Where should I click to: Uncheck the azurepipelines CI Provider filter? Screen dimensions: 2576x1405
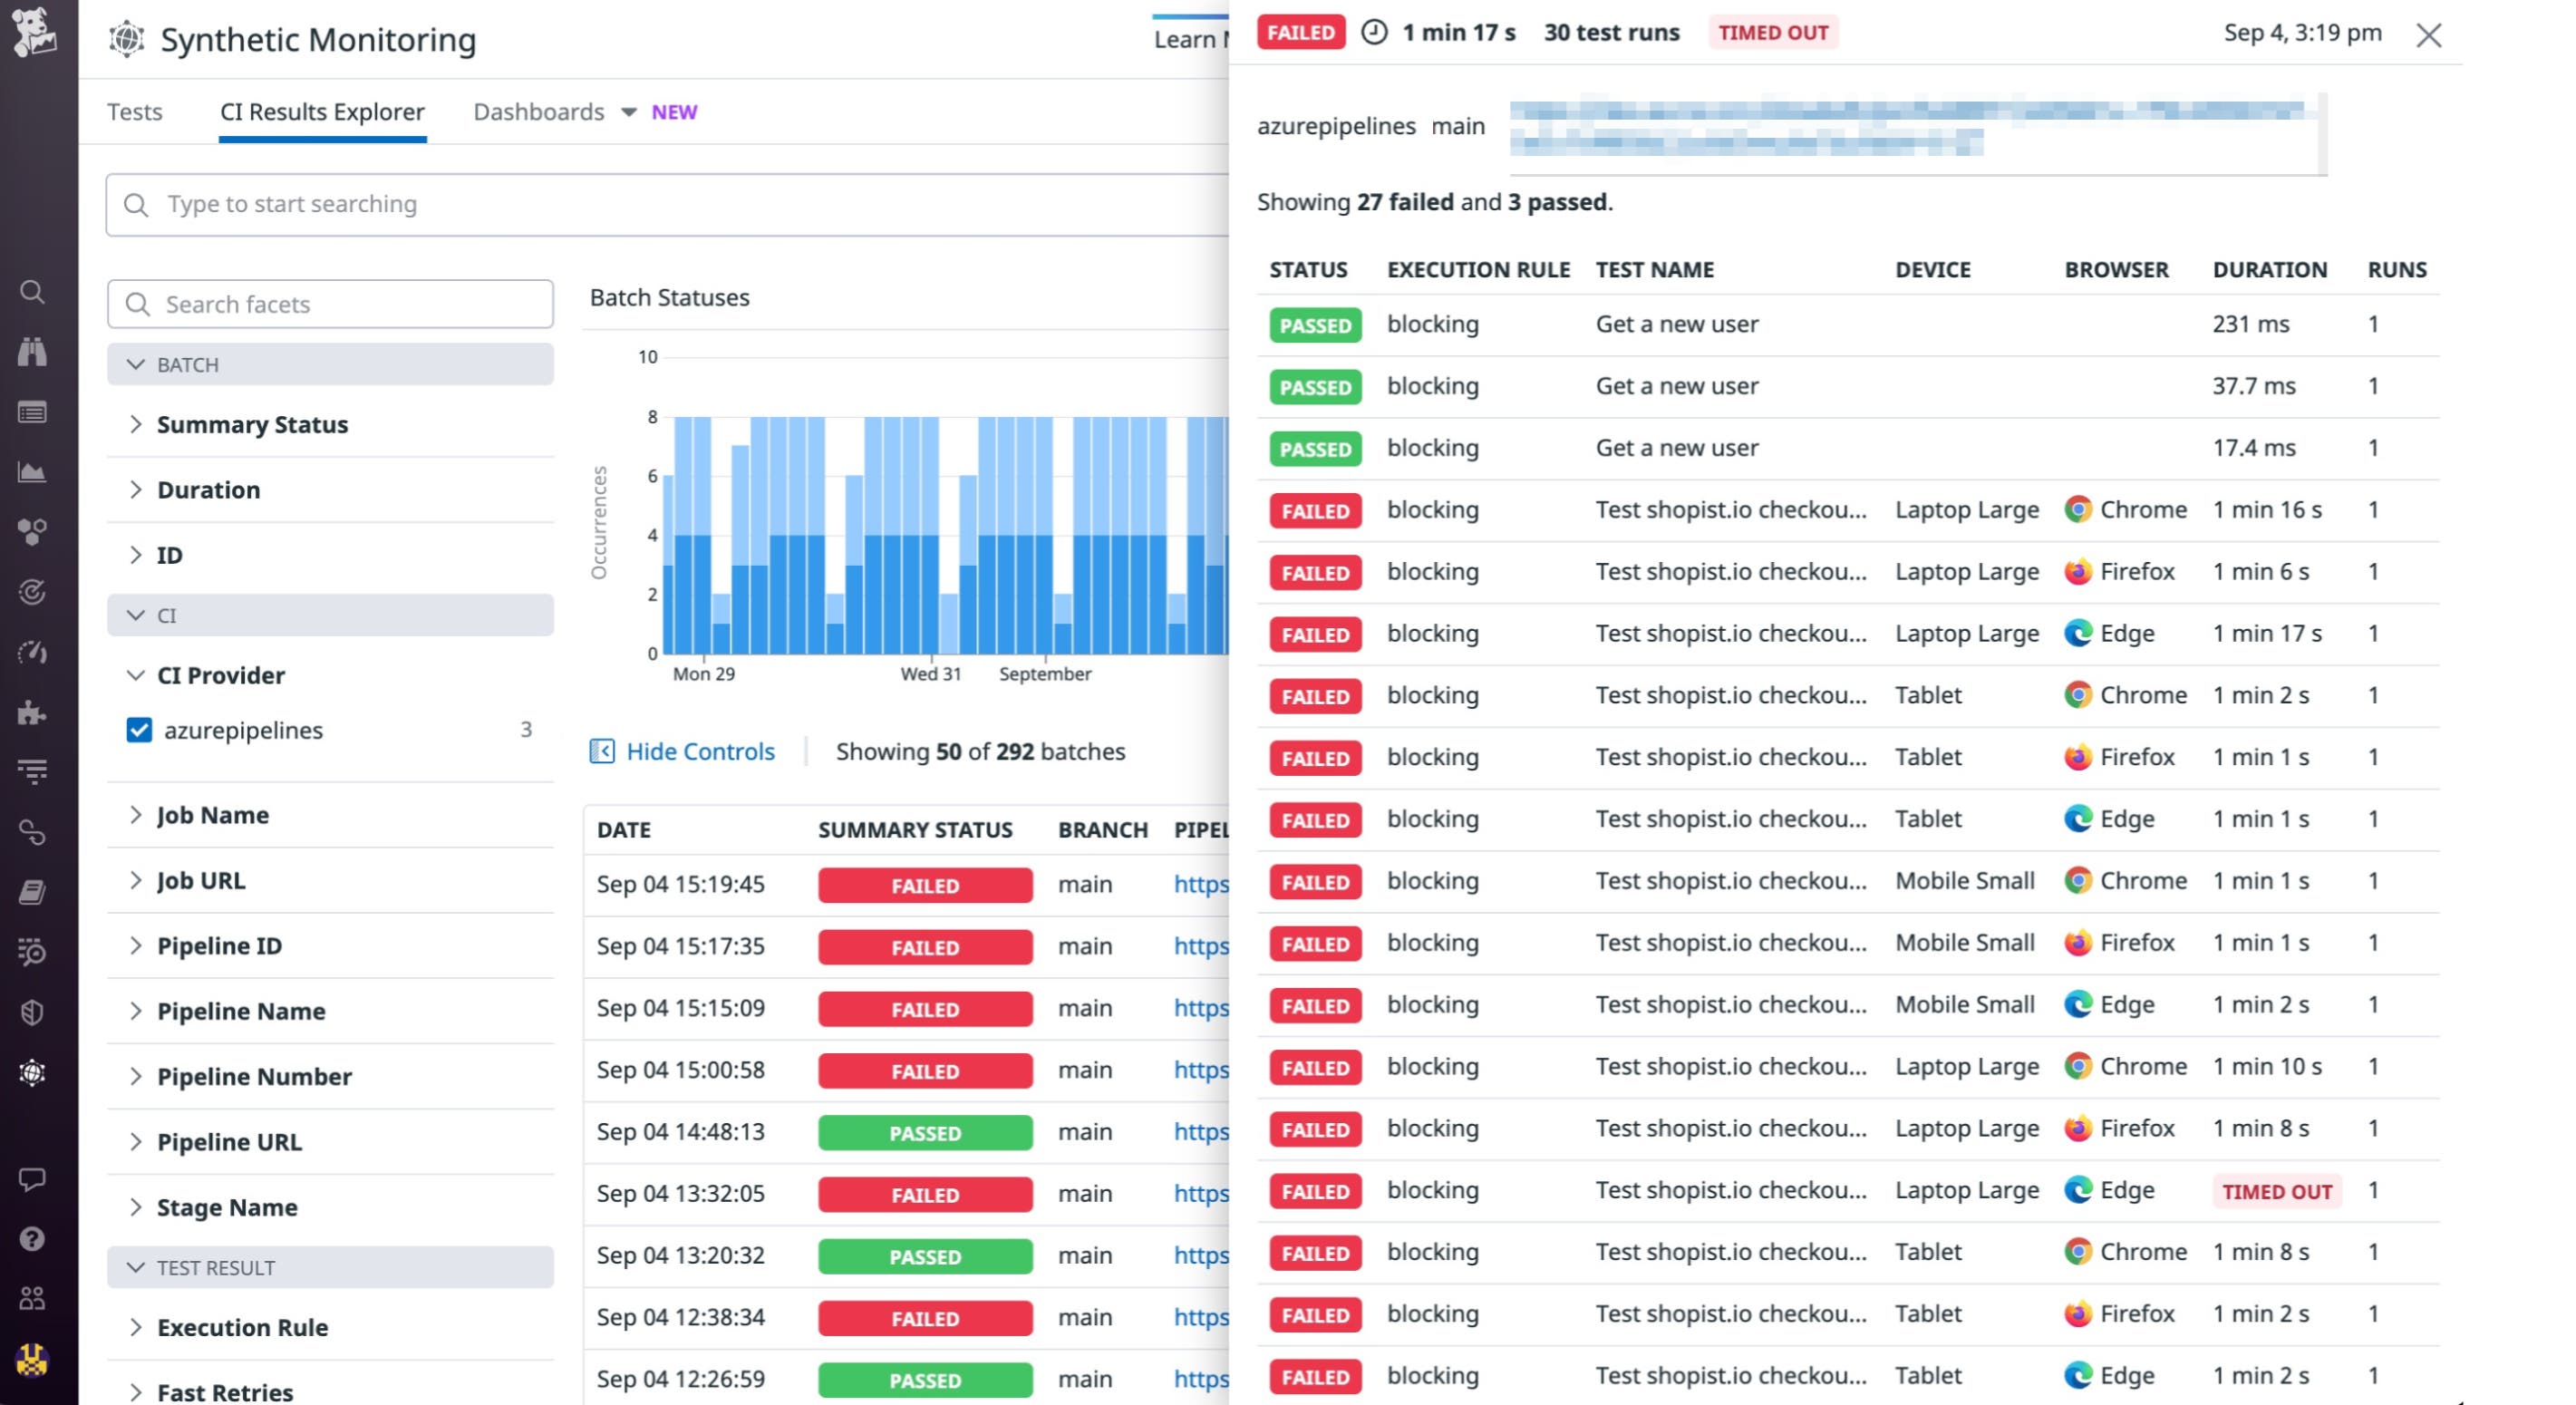(140, 731)
